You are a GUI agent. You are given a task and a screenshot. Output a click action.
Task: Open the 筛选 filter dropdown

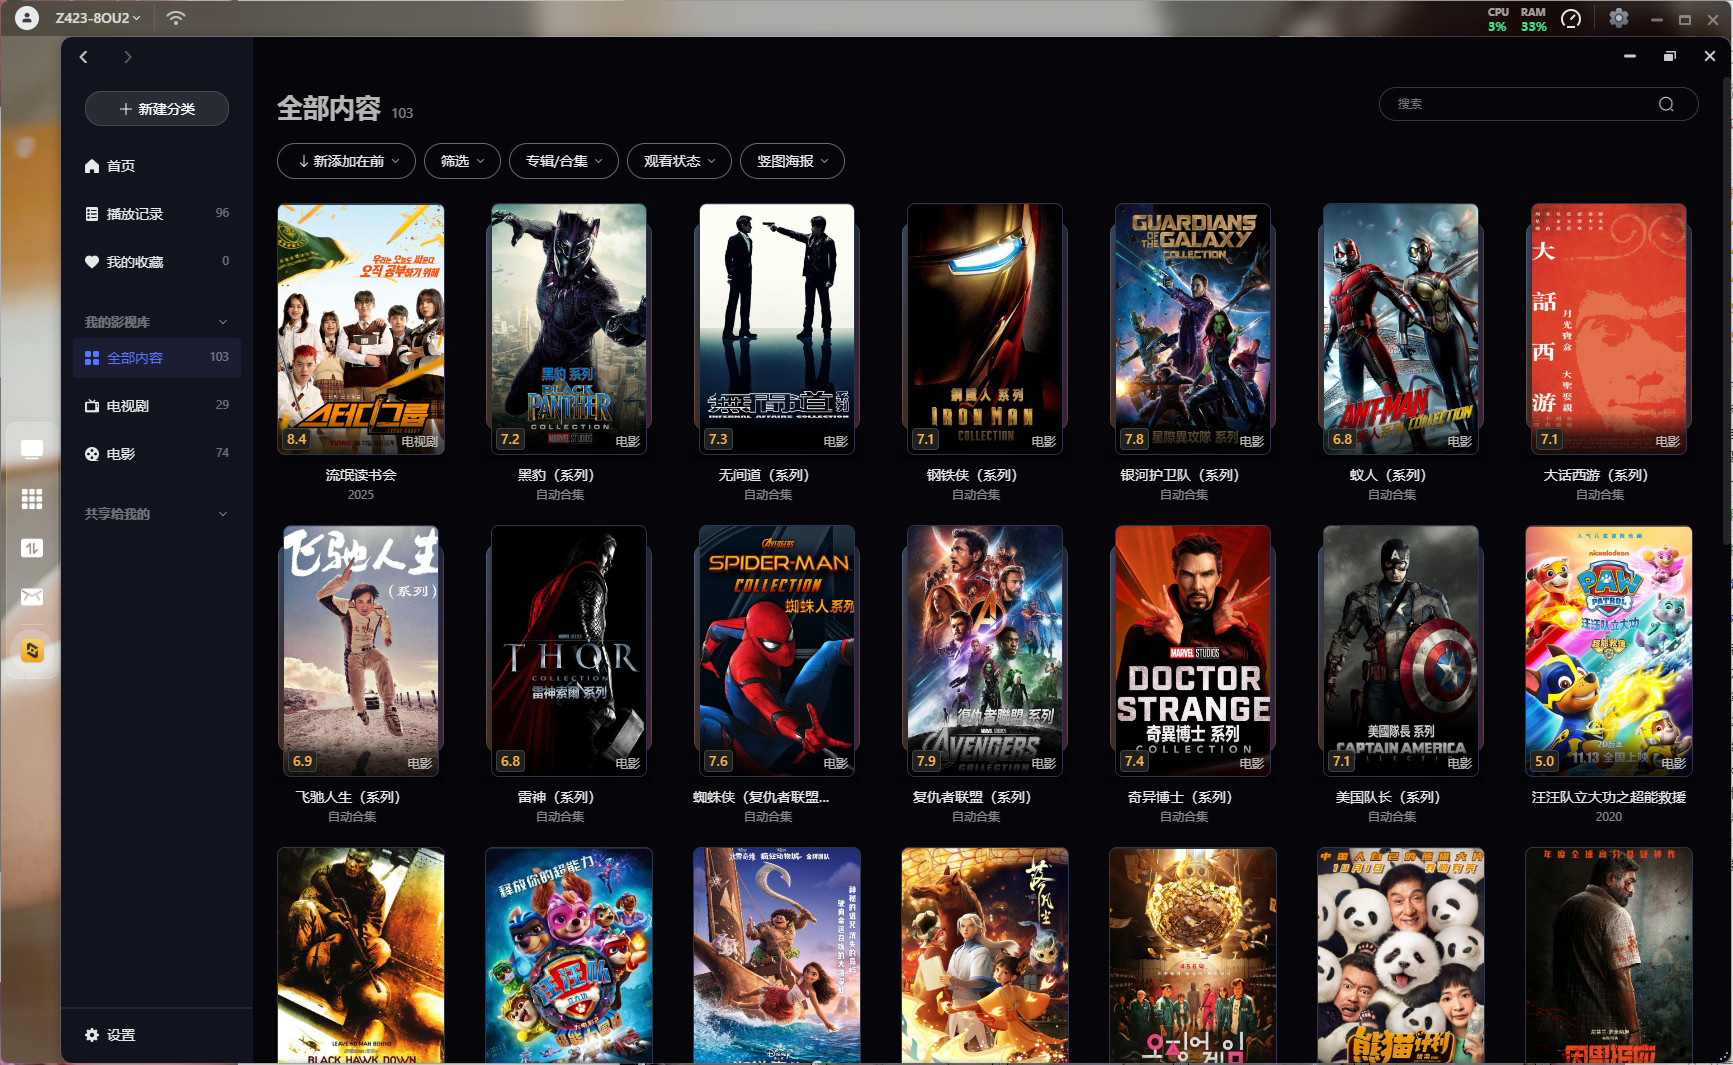(x=462, y=161)
